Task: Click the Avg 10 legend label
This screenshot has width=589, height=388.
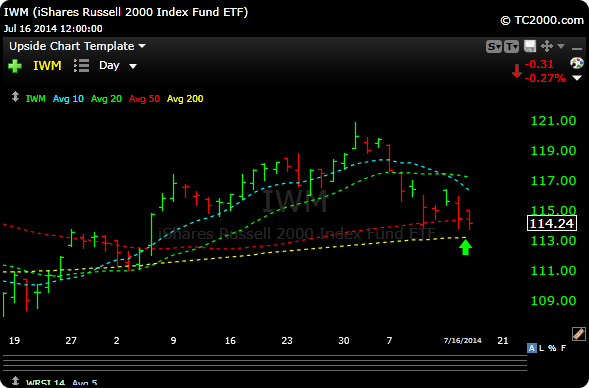Action: point(68,99)
